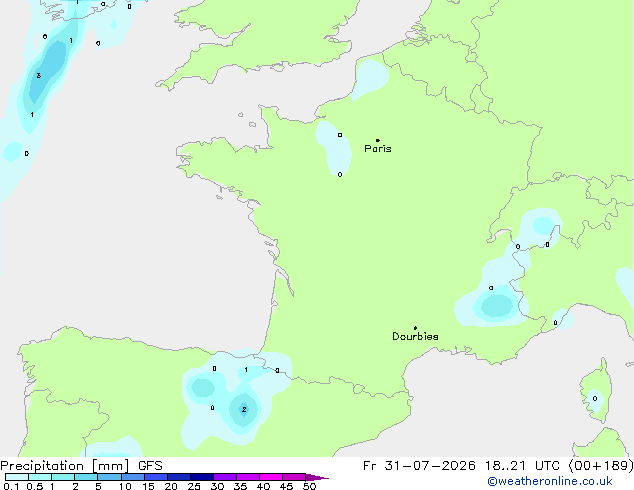Click the GFS model name label
This screenshot has height=490, width=634.
[150, 466]
